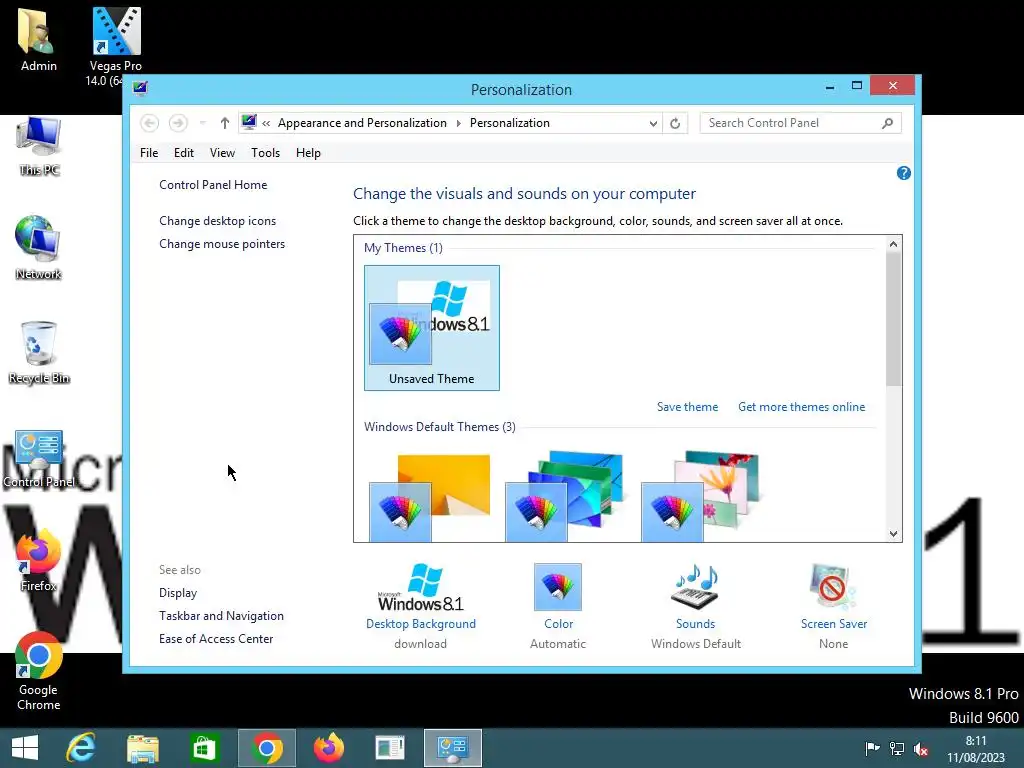The height and width of the screenshot is (768, 1024).
Task: Open File Explorer from the taskbar
Action: (142, 748)
